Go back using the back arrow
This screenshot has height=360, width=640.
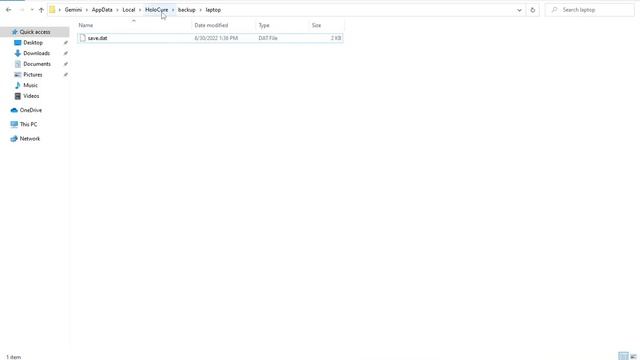9,10
